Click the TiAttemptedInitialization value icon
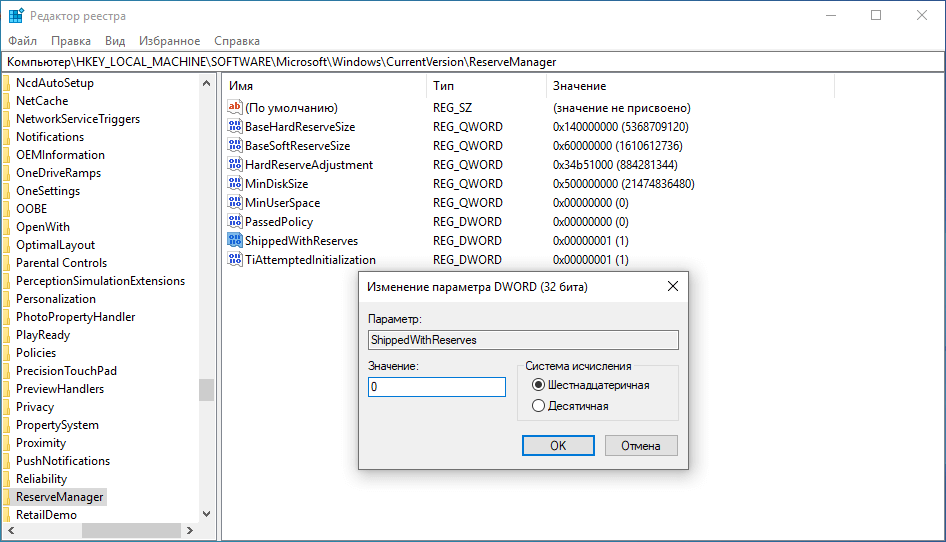The image size is (946, 542). pyautogui.click(x=235, y=260)
